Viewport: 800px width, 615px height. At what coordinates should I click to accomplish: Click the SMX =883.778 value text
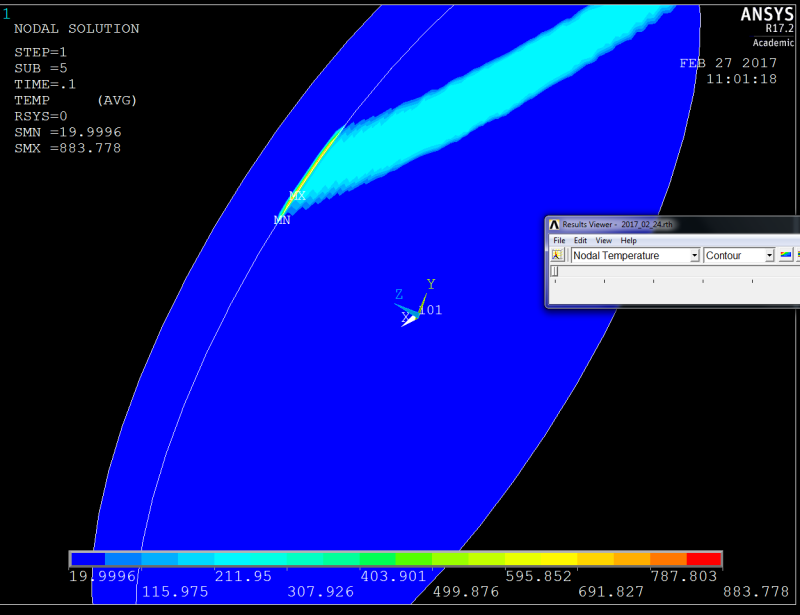pyautogui.click(x=67, y=148)
